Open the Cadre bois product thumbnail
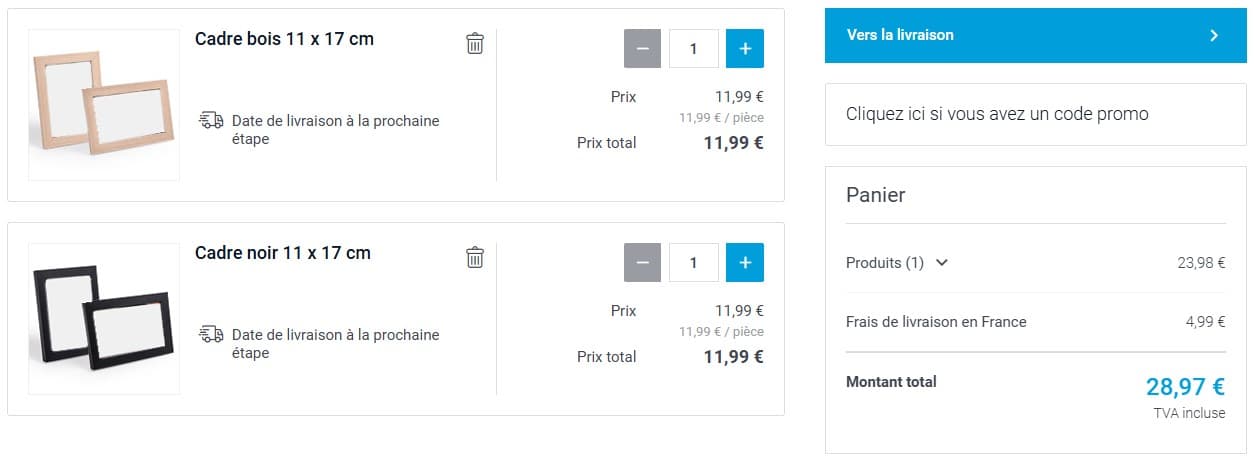 point(104,105)
